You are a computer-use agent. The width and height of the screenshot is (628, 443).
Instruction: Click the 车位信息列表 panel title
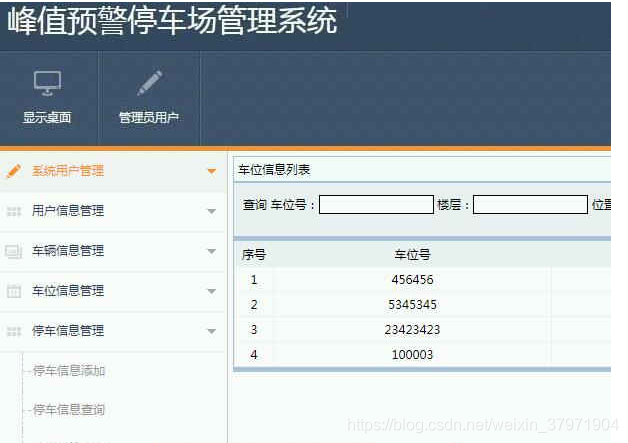point(274,170)
